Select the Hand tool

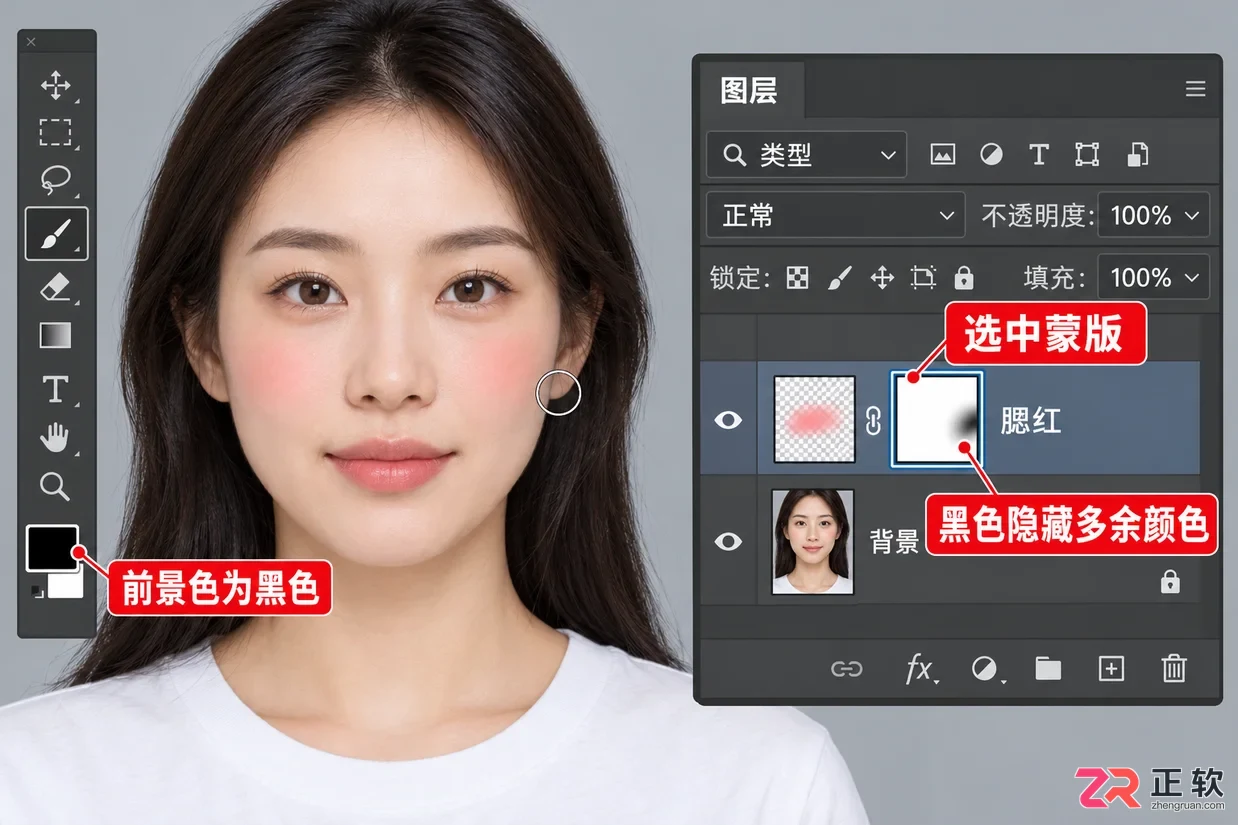55,437
